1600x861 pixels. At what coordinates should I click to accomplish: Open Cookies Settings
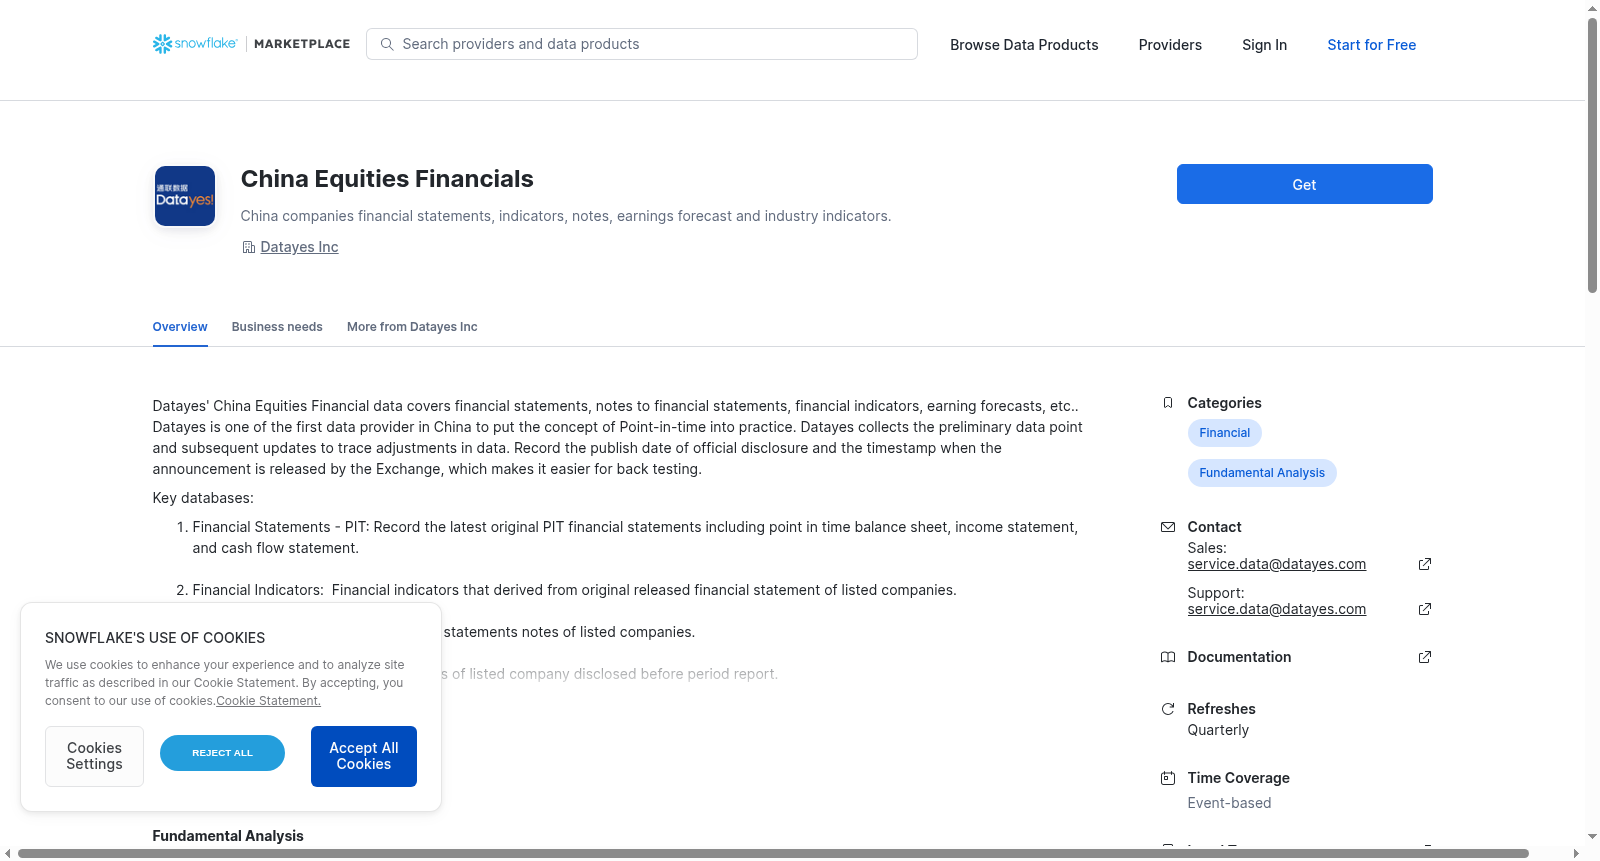[94, 756]
